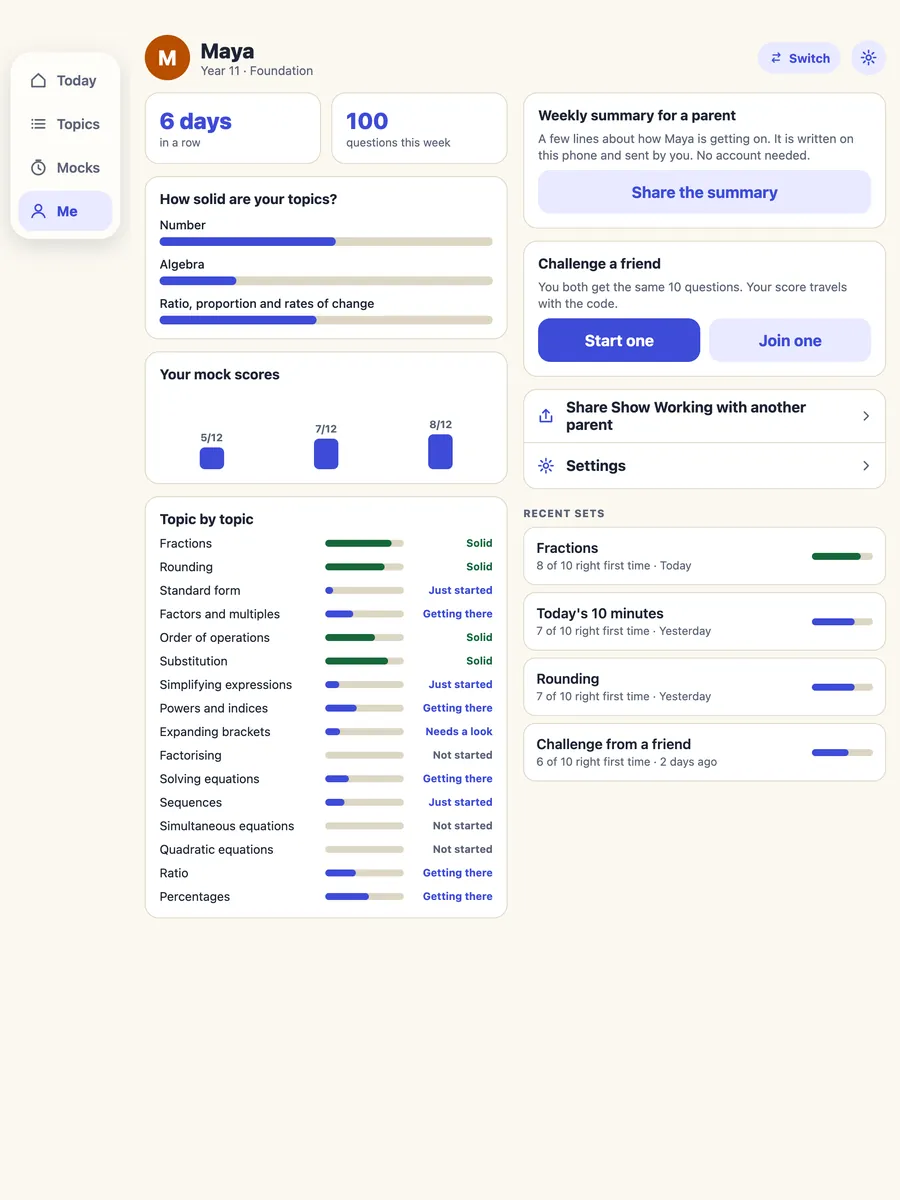Image resolution: width=900 pixels, height=1200 pixels.
Task: Open the Mocks tab
Action: point(65,168)
